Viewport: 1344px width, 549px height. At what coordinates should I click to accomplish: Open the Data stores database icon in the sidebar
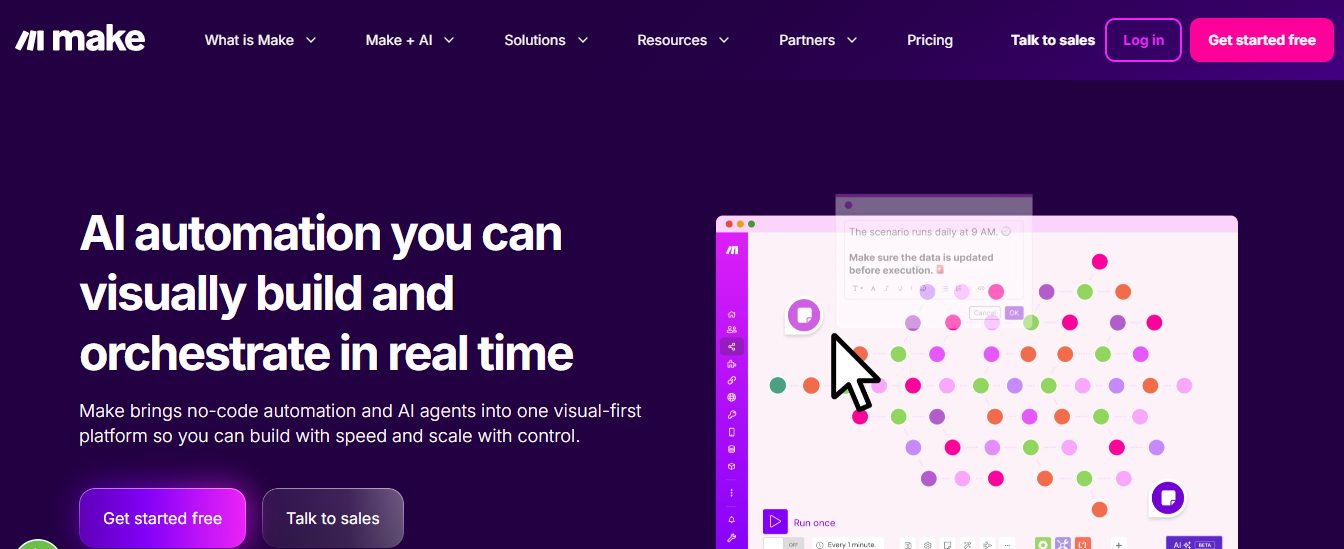point(732,449)
